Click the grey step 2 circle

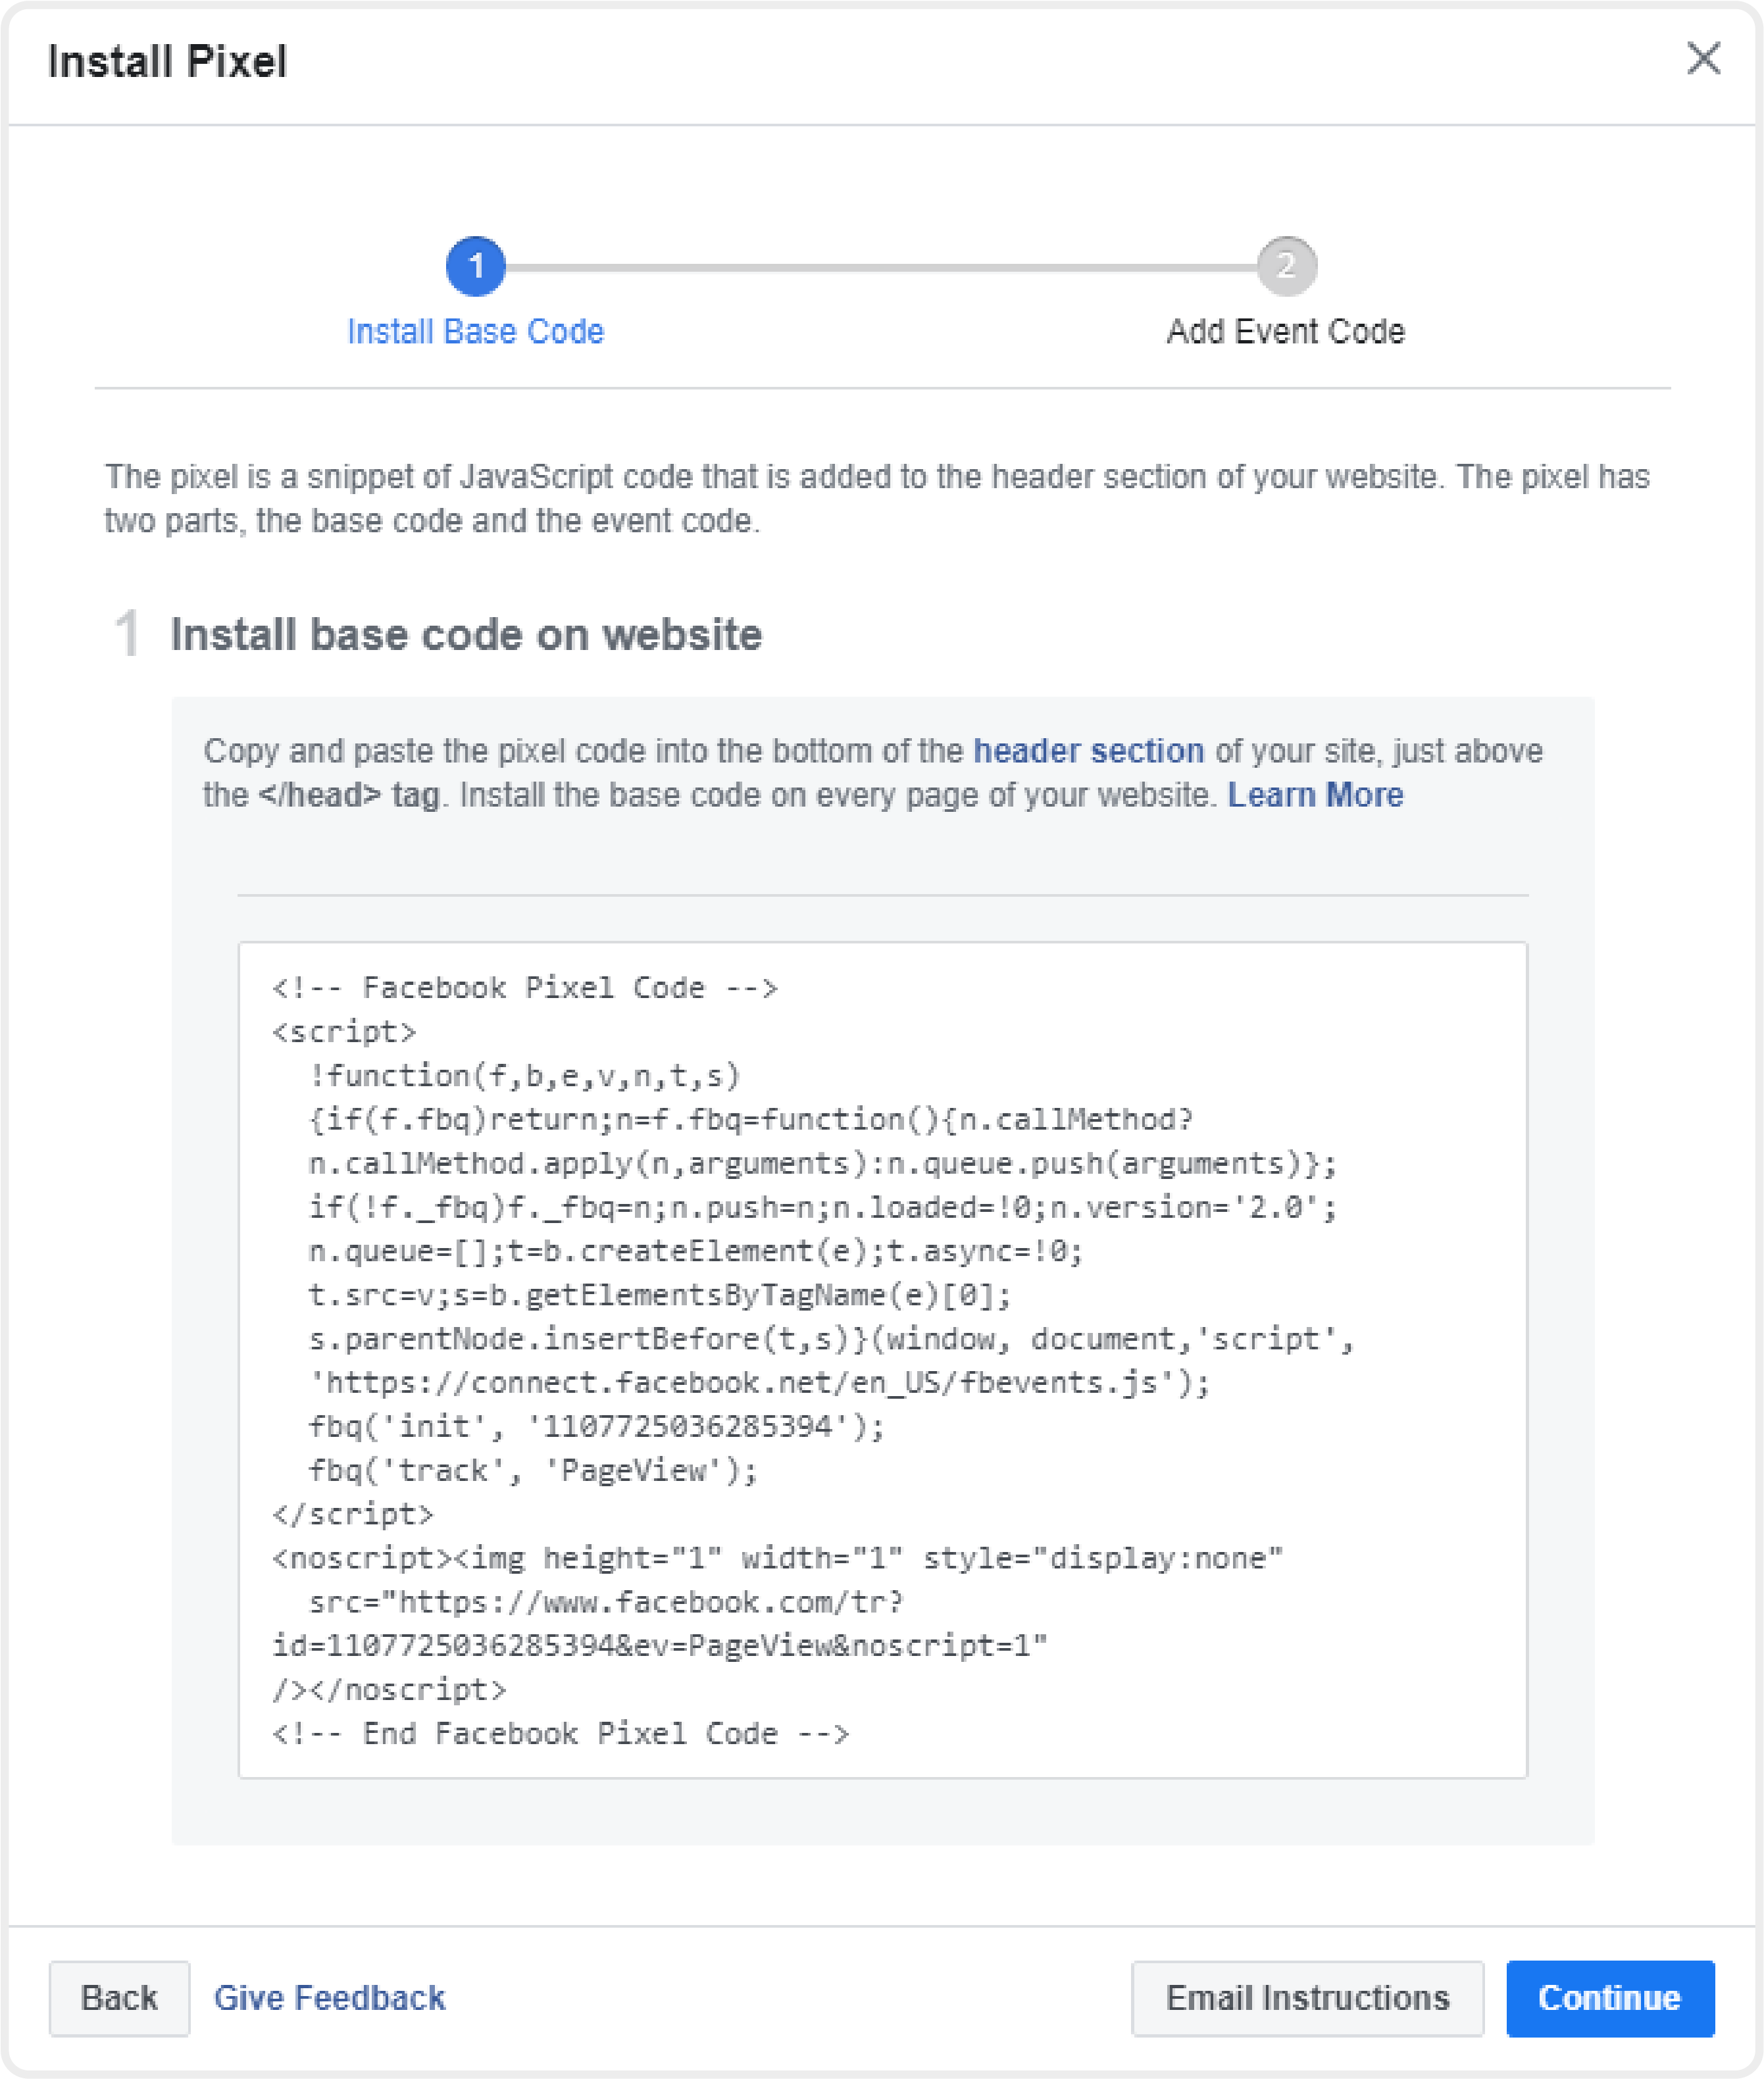click(1286, 266)
